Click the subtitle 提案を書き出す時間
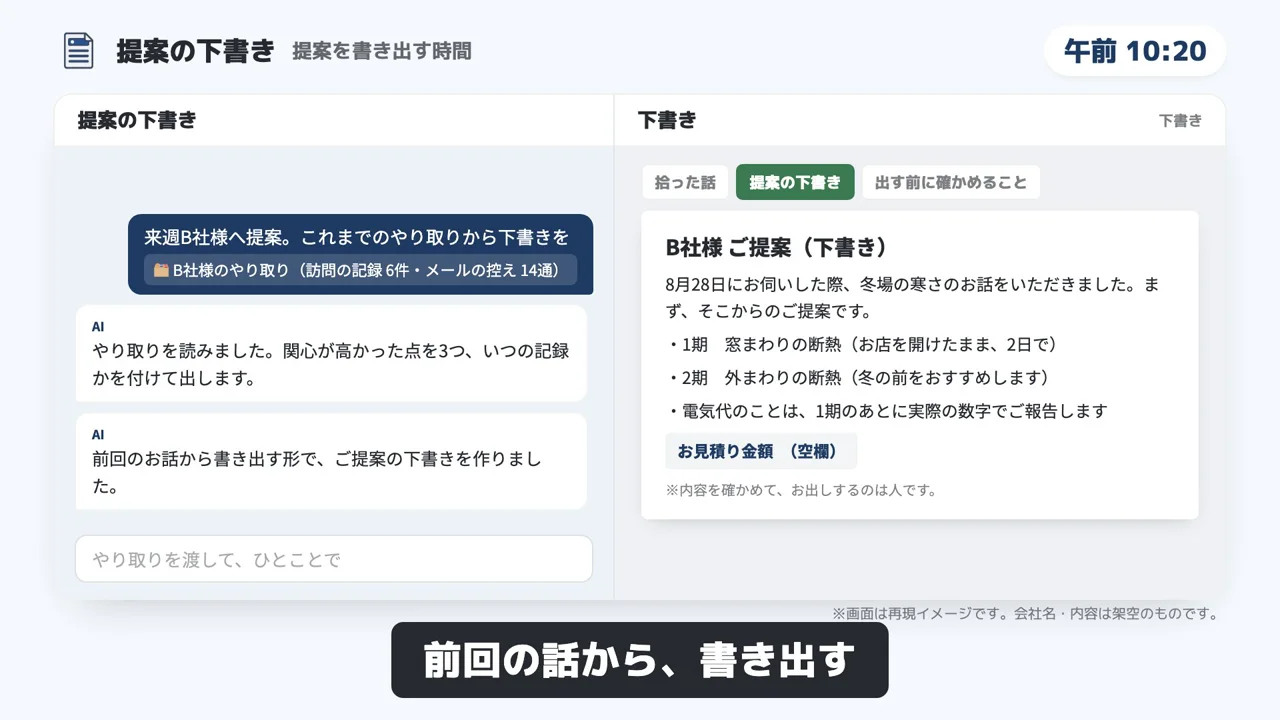 tap(382, 51)
